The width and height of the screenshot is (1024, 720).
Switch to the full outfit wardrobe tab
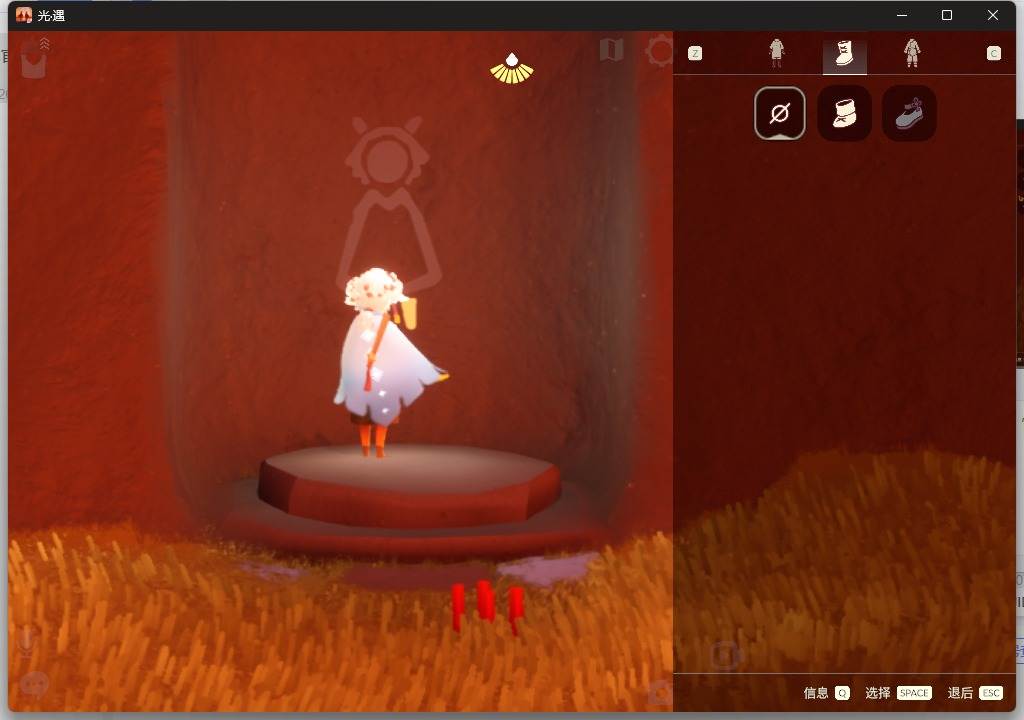pyautogui.click(x=912, y=53)
